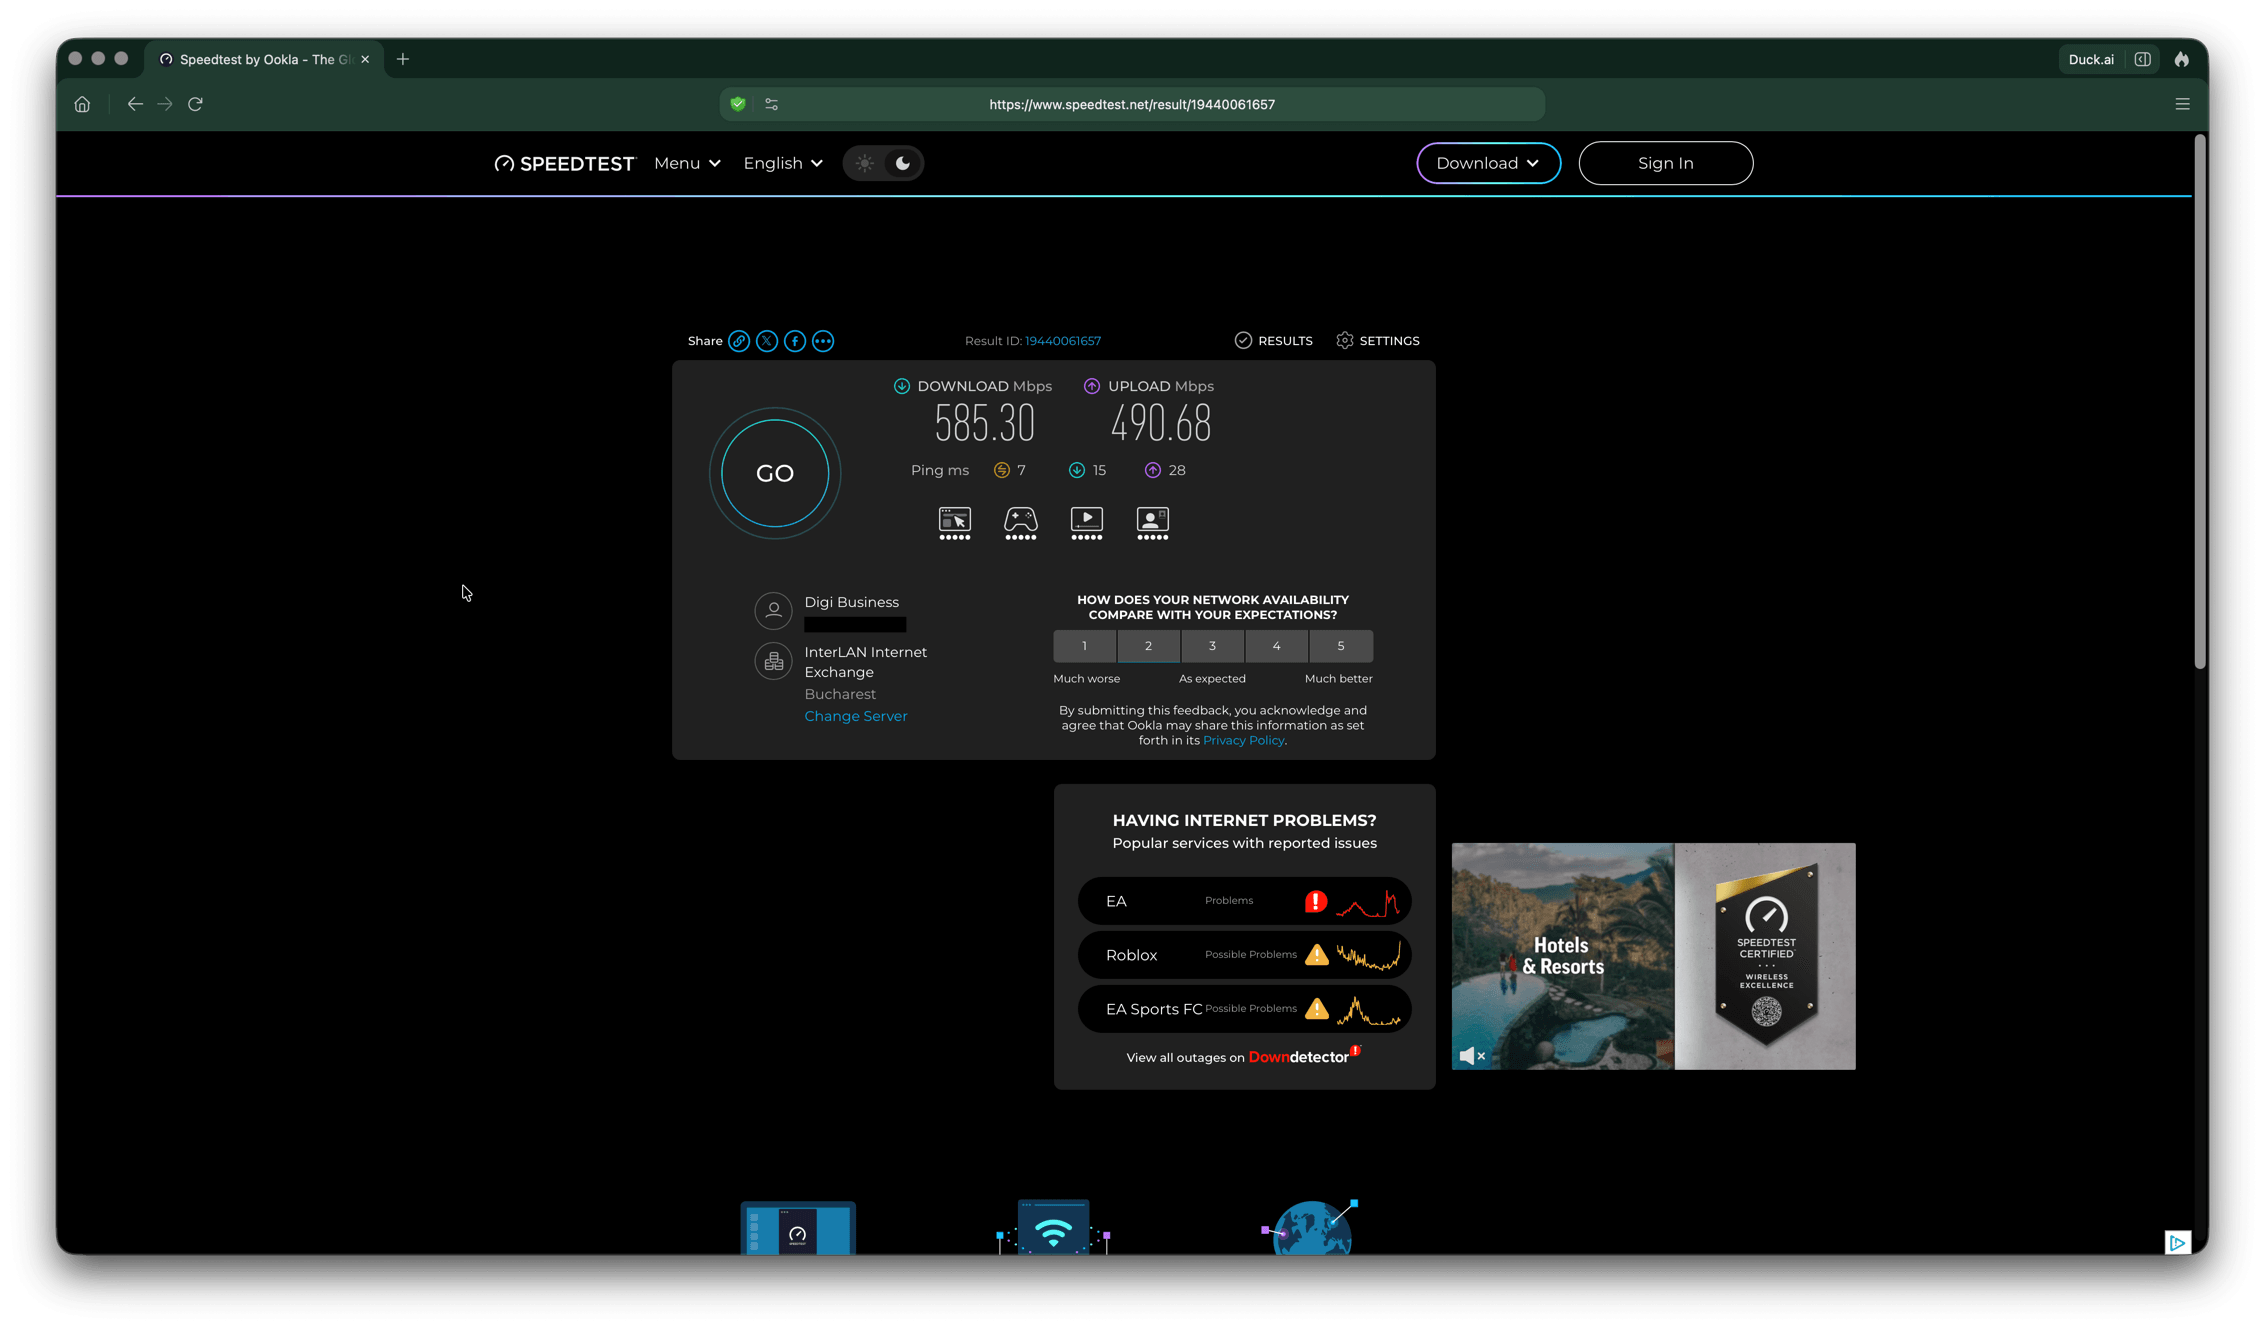Image resolution: width=2265 pixels, height=1329 pixels.
Task: Open result ID 19440061657 link
Action: click(x=1063, y=341)
